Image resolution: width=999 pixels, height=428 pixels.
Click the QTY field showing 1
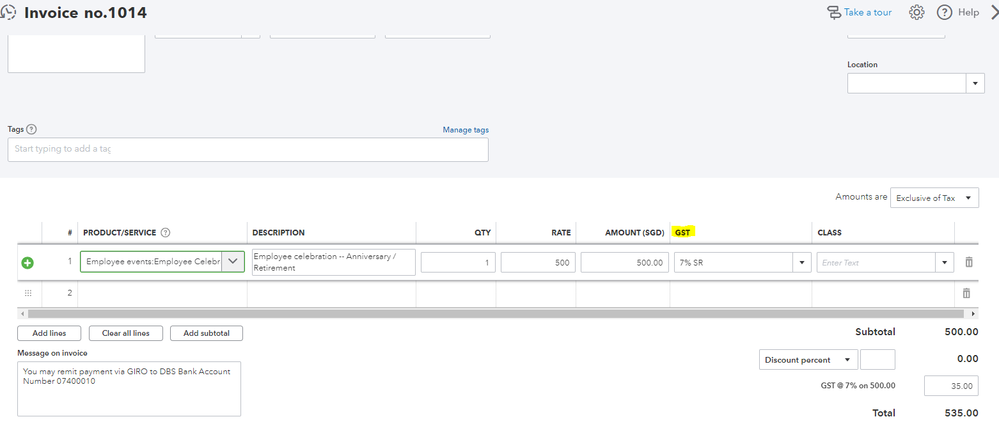coord(458,262)
